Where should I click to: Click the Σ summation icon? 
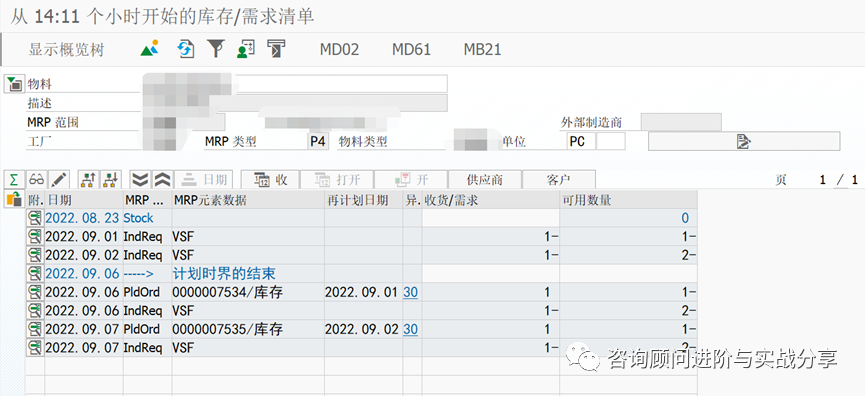[x=14, y=179]
